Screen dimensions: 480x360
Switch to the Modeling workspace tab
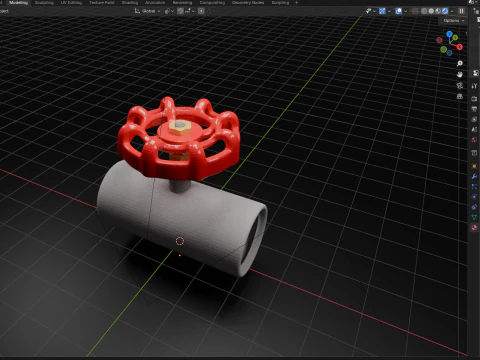19,3
